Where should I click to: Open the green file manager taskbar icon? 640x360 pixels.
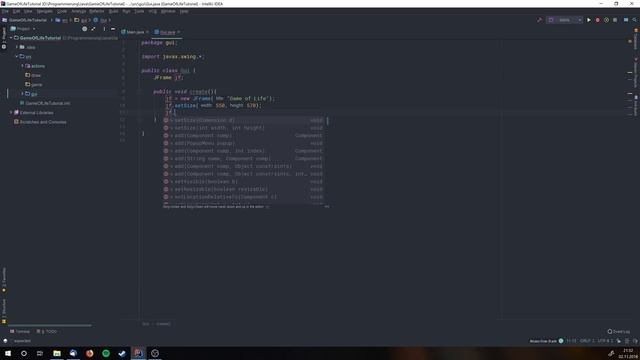click(x=57, y=353)
